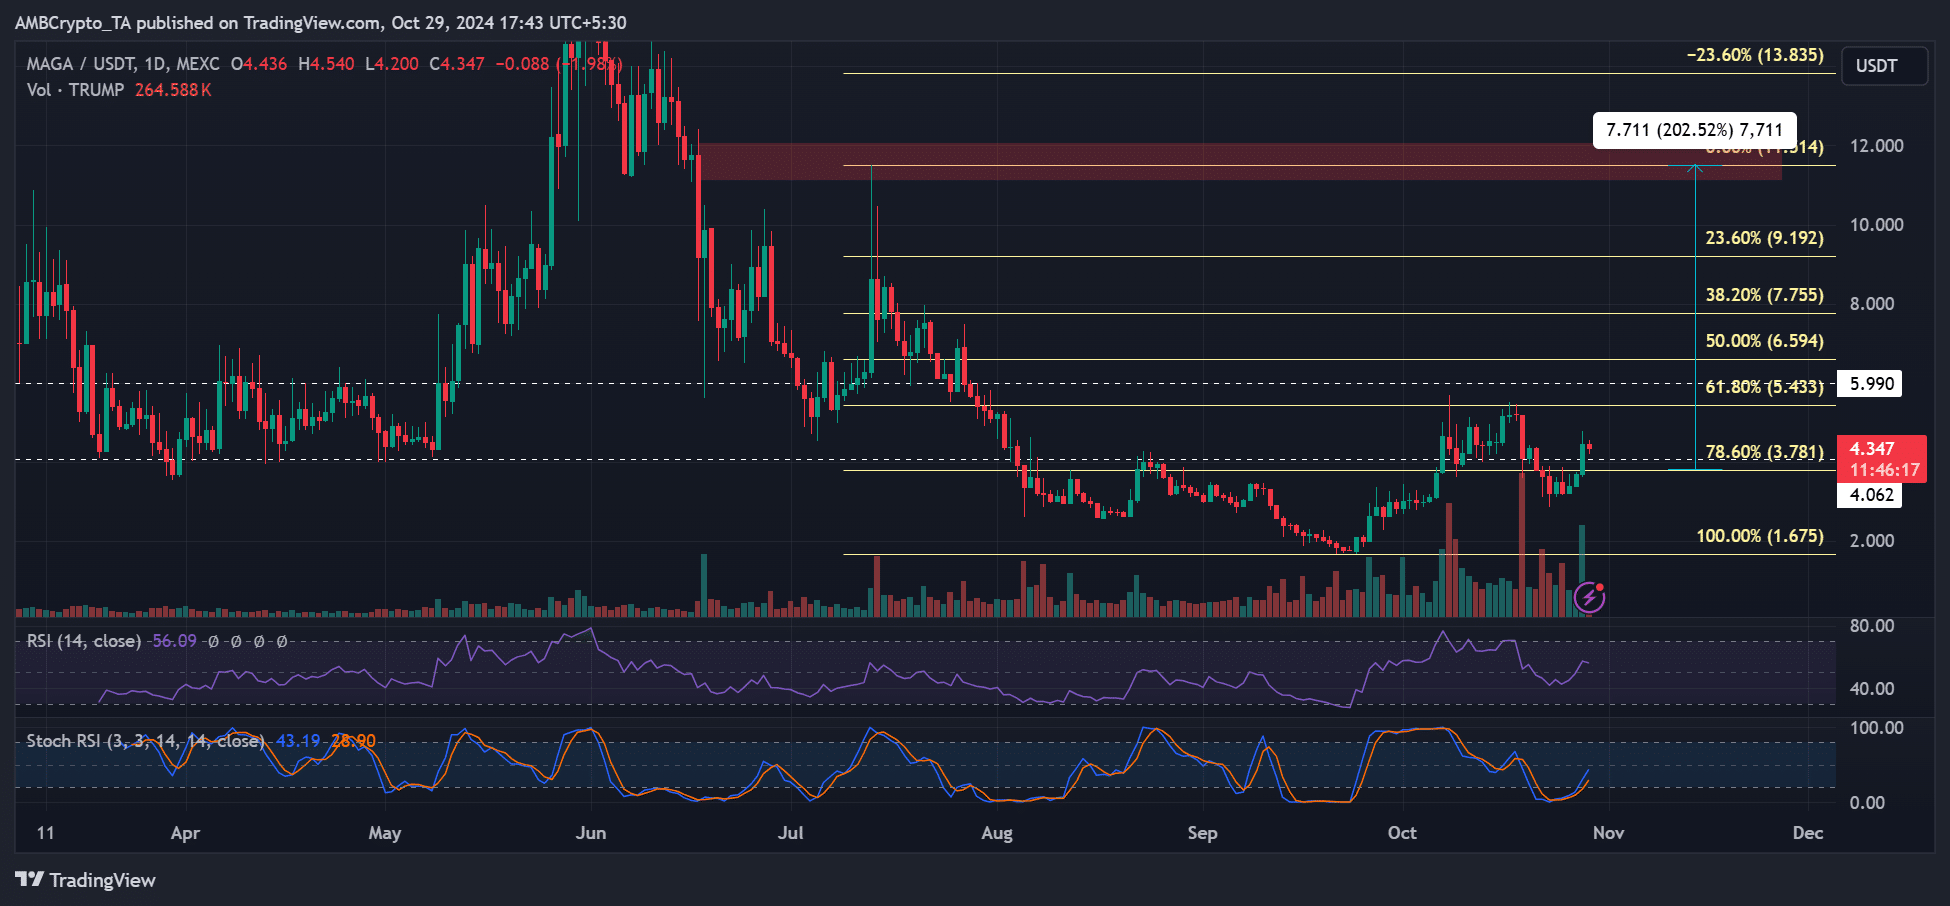Click the Aug label on time axis
Viewport: 1950px width, 906px height.
[x=997, y=833]
